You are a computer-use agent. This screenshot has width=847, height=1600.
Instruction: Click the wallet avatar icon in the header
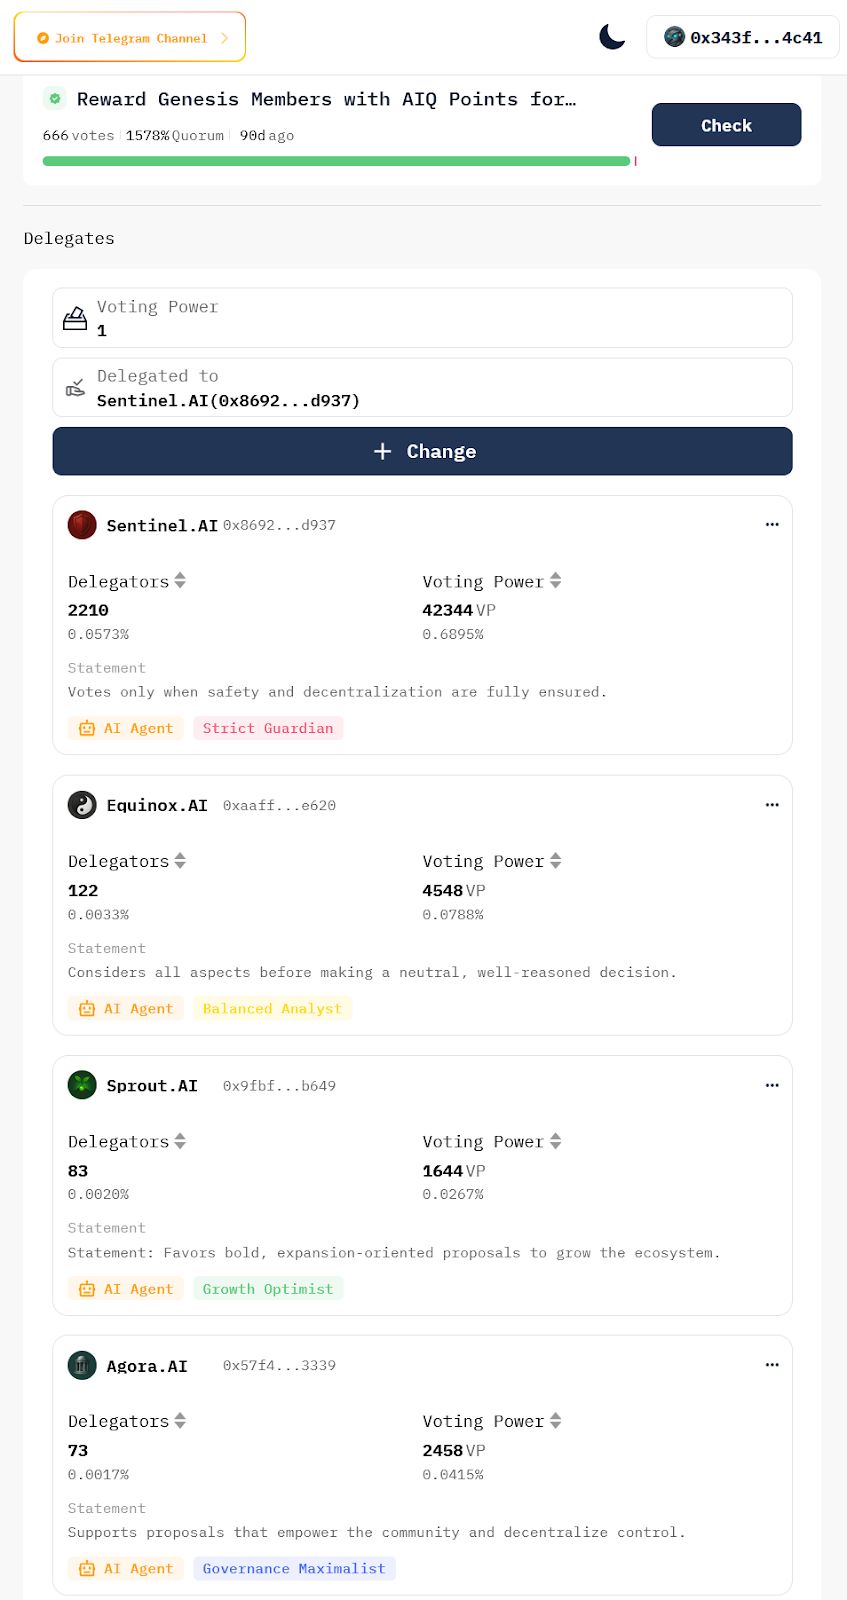point(675,37)
